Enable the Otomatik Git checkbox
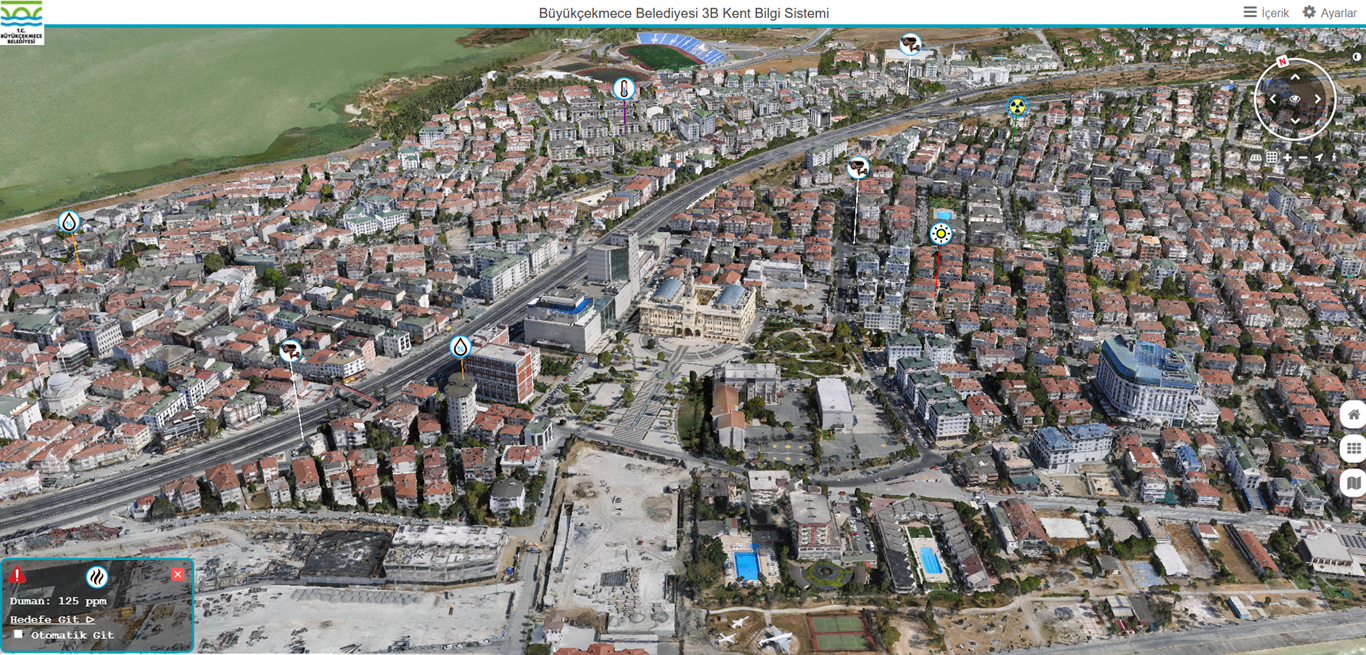This screenshot has height=655, width=1366. click(x=18, y=635)
